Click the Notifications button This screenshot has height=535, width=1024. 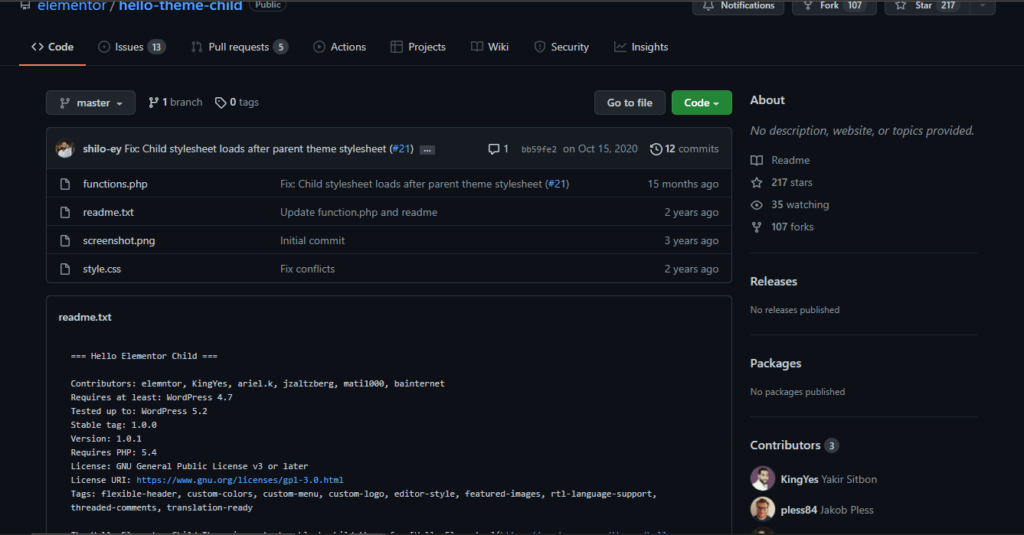coord(738,5)
